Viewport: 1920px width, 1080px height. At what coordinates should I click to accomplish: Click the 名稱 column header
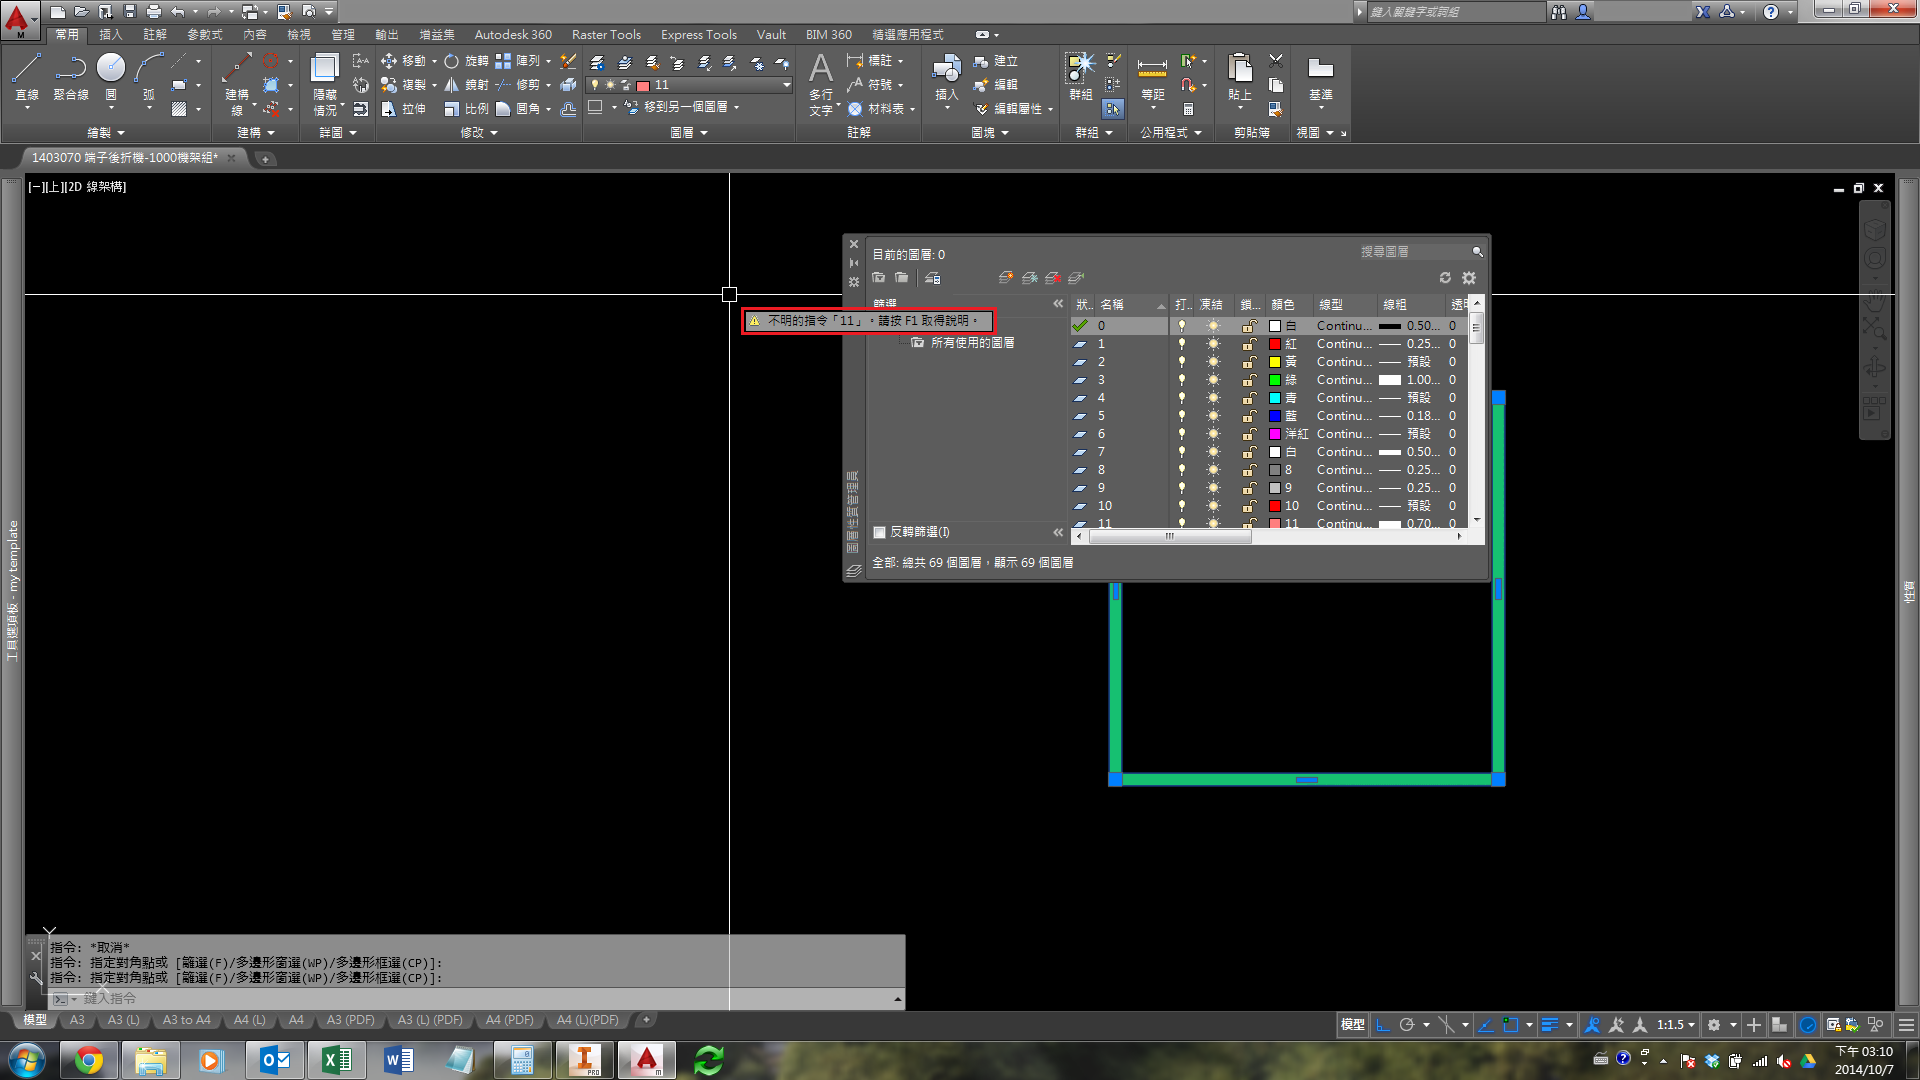1132,304
